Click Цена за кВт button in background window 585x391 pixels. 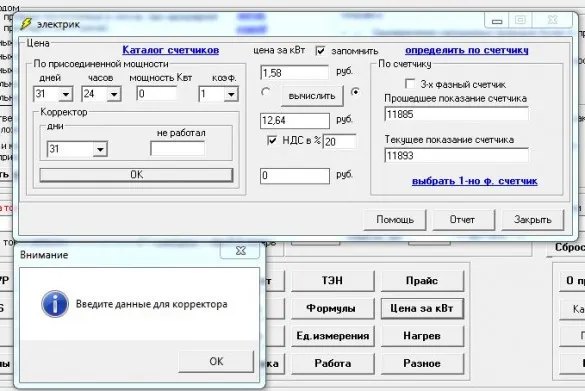click(x=422, y=308)
